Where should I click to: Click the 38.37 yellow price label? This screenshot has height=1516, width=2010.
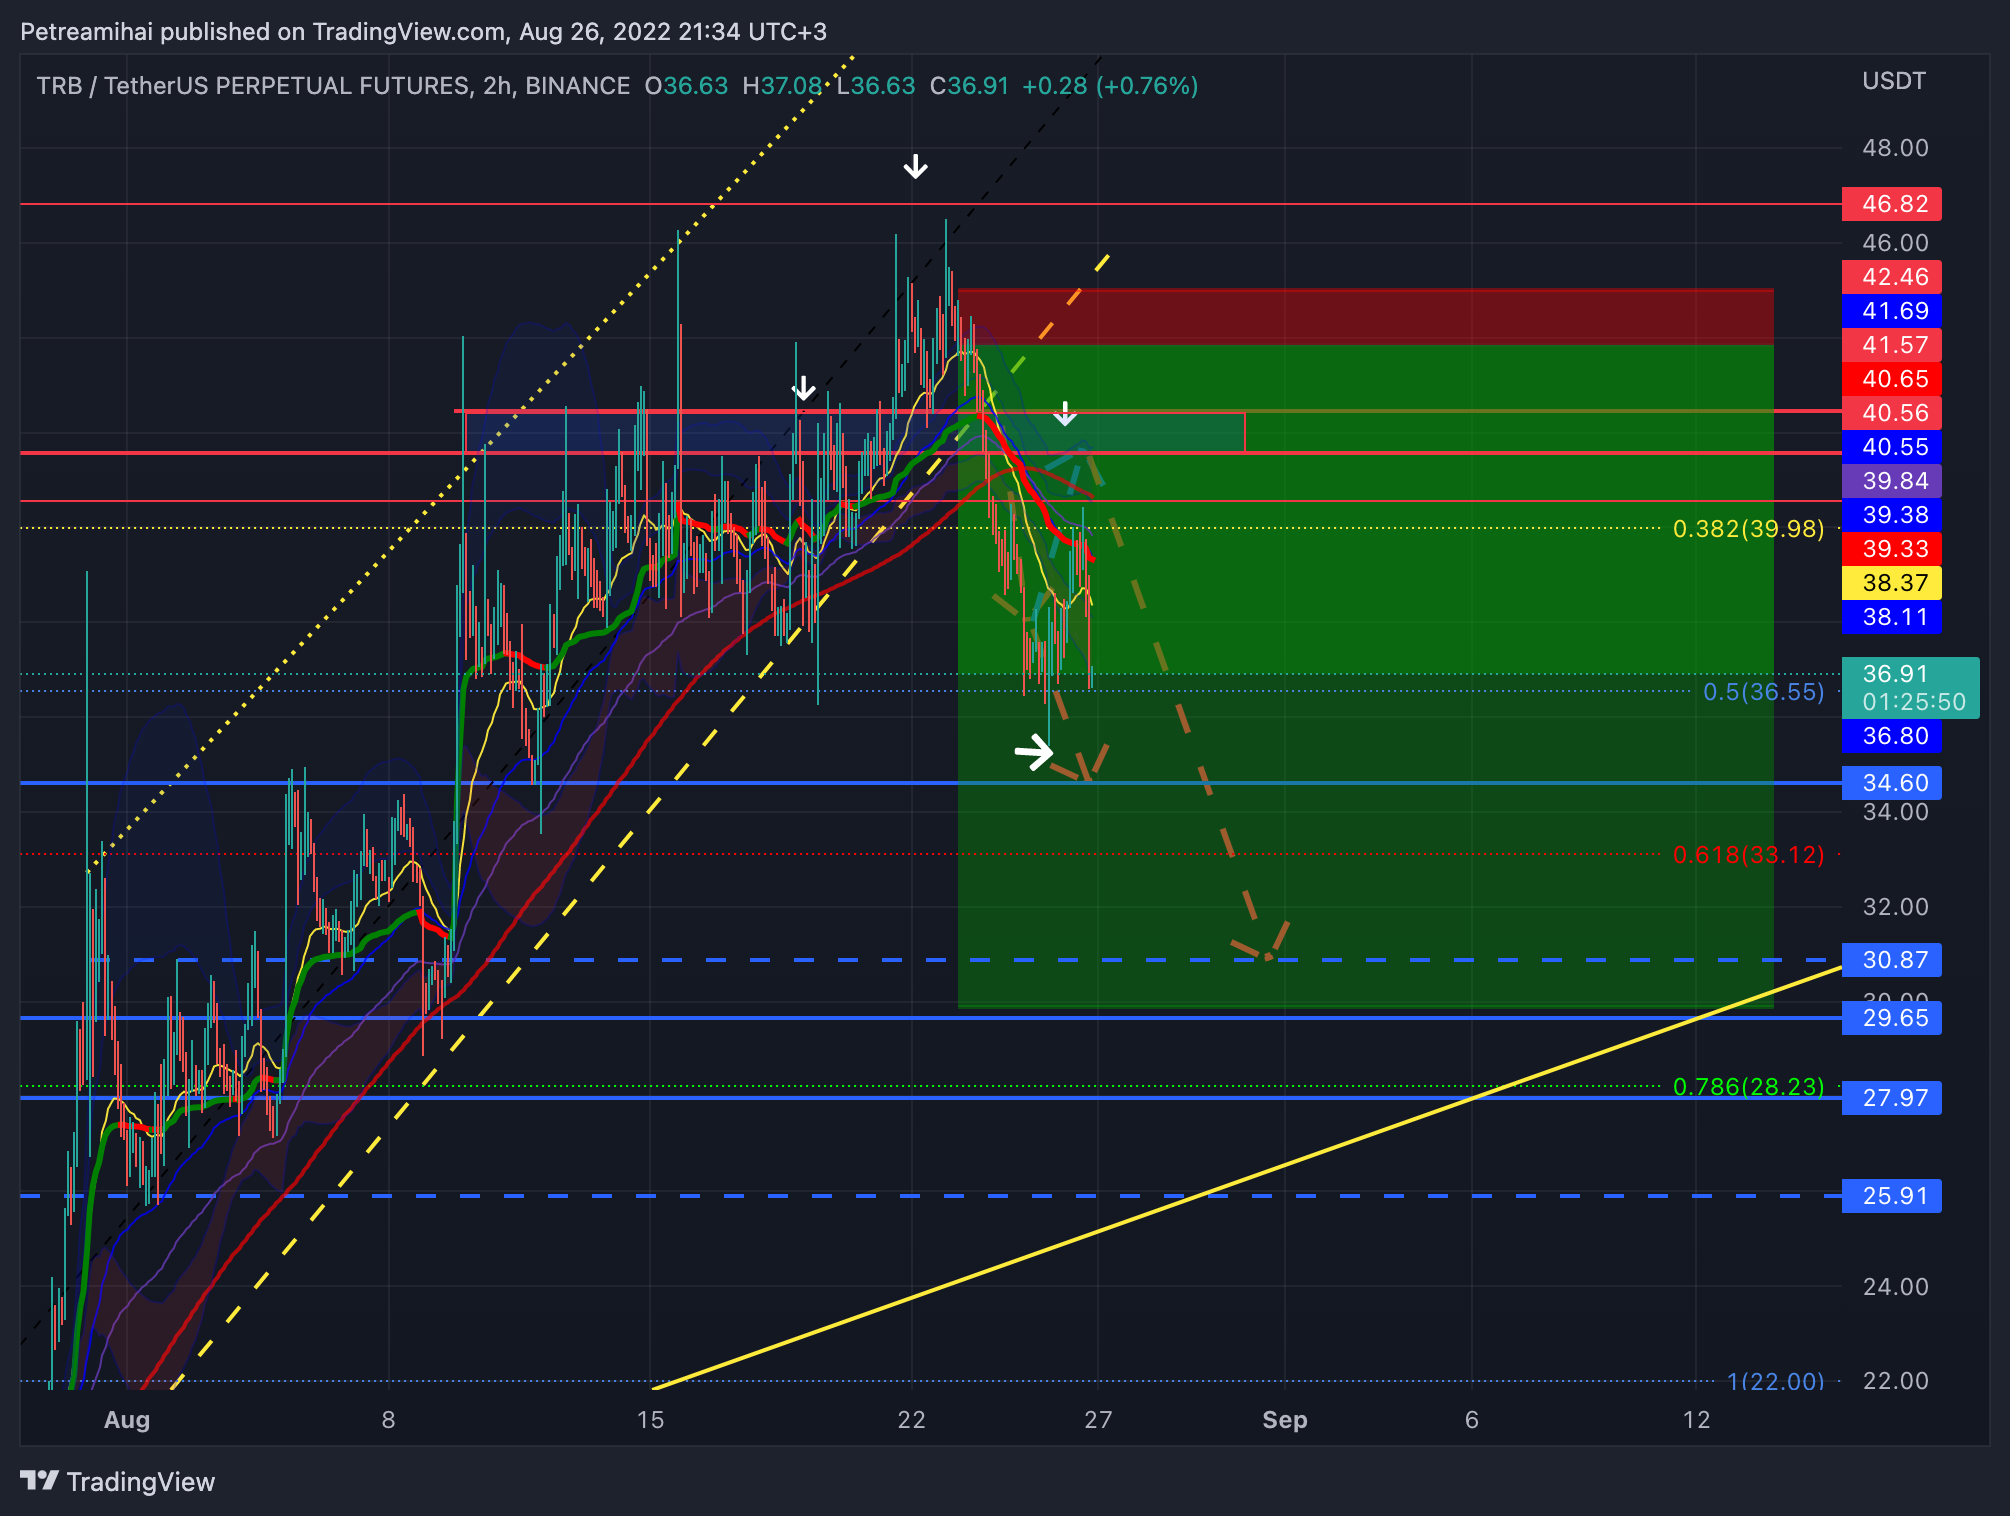click(x=1891, y=583)
